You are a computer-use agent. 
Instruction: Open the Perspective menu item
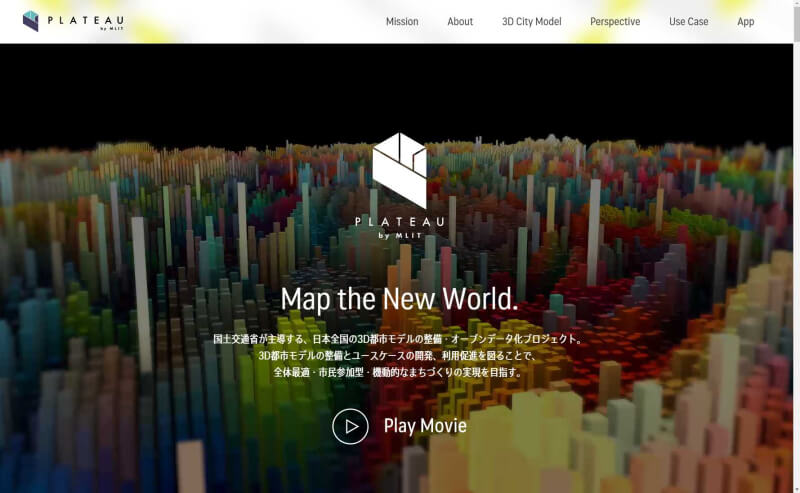(x=615, y=22)
